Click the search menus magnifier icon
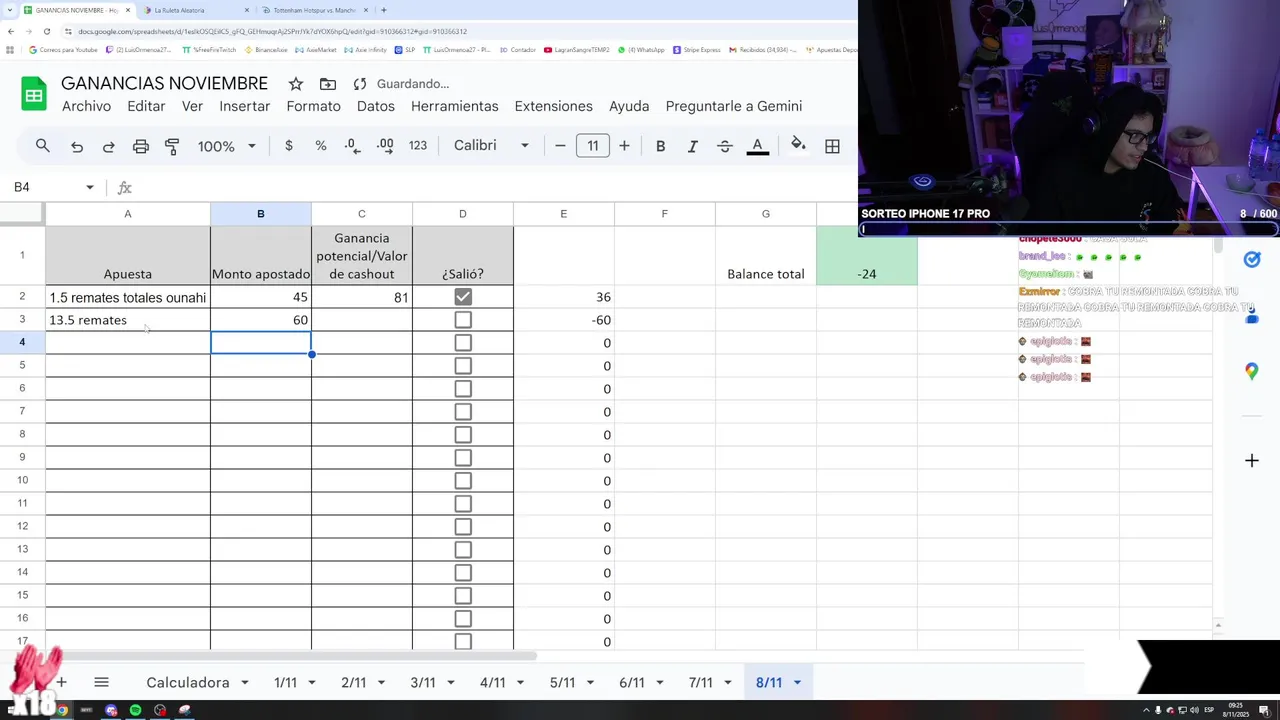This screenshot has height=720, width=1280. [42, 146]
